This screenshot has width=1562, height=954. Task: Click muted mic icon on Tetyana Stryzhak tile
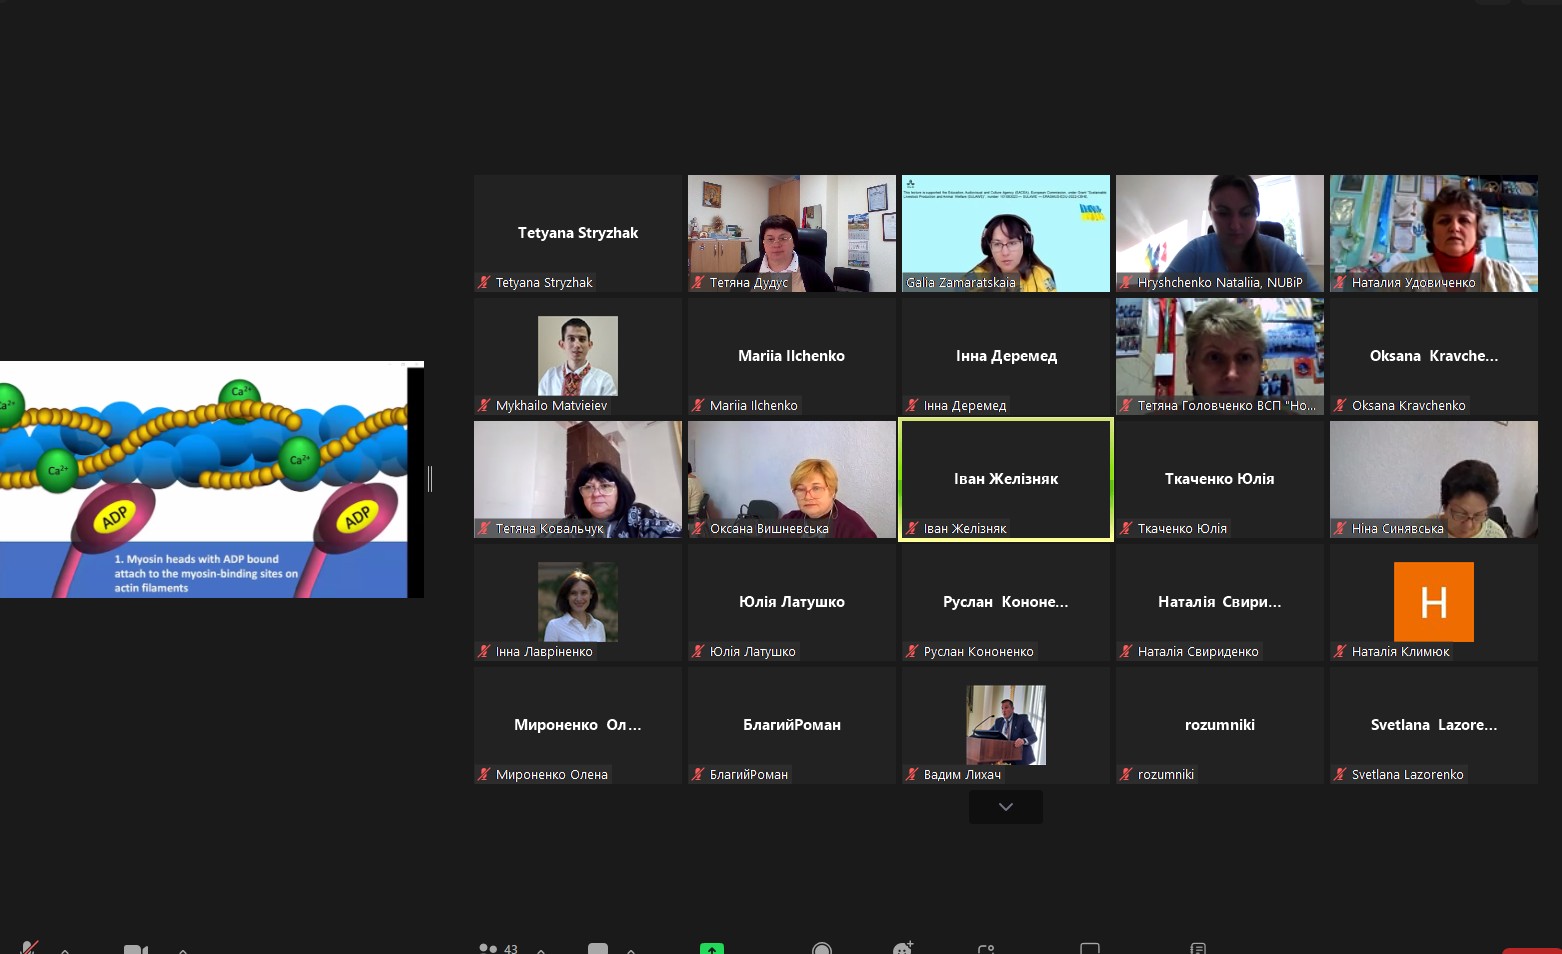click(x=484, y=283)
